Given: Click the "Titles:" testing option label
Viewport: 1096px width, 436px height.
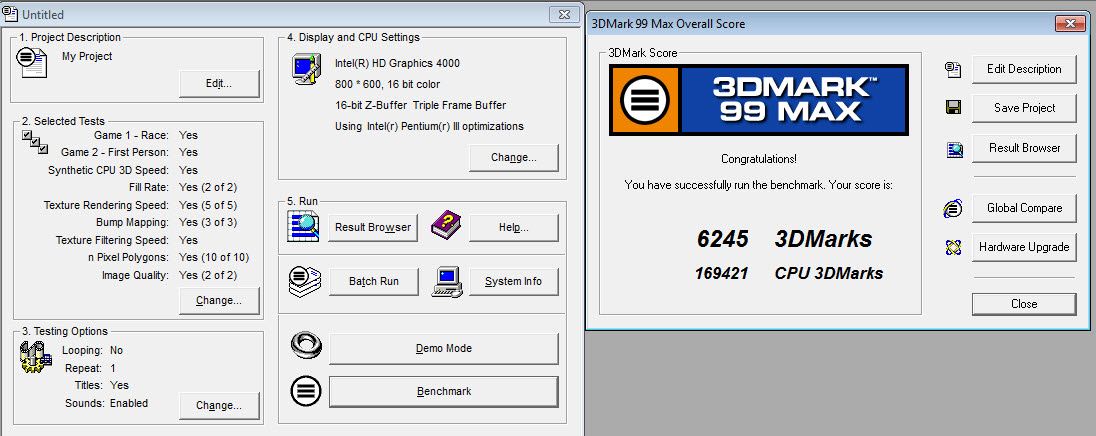Looking at the screenshot, I should tap(89, 386).
